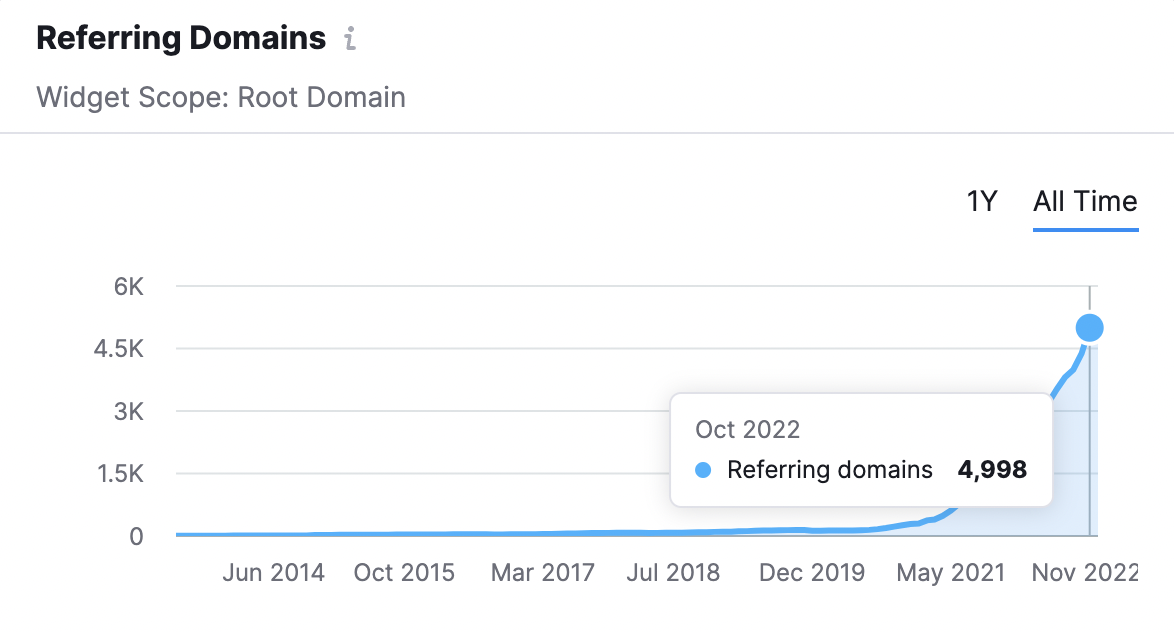This screenshot has width=1174, height=632.
Task: Click the blue legend dot in tooltip
Action: (x=703, y=470)
